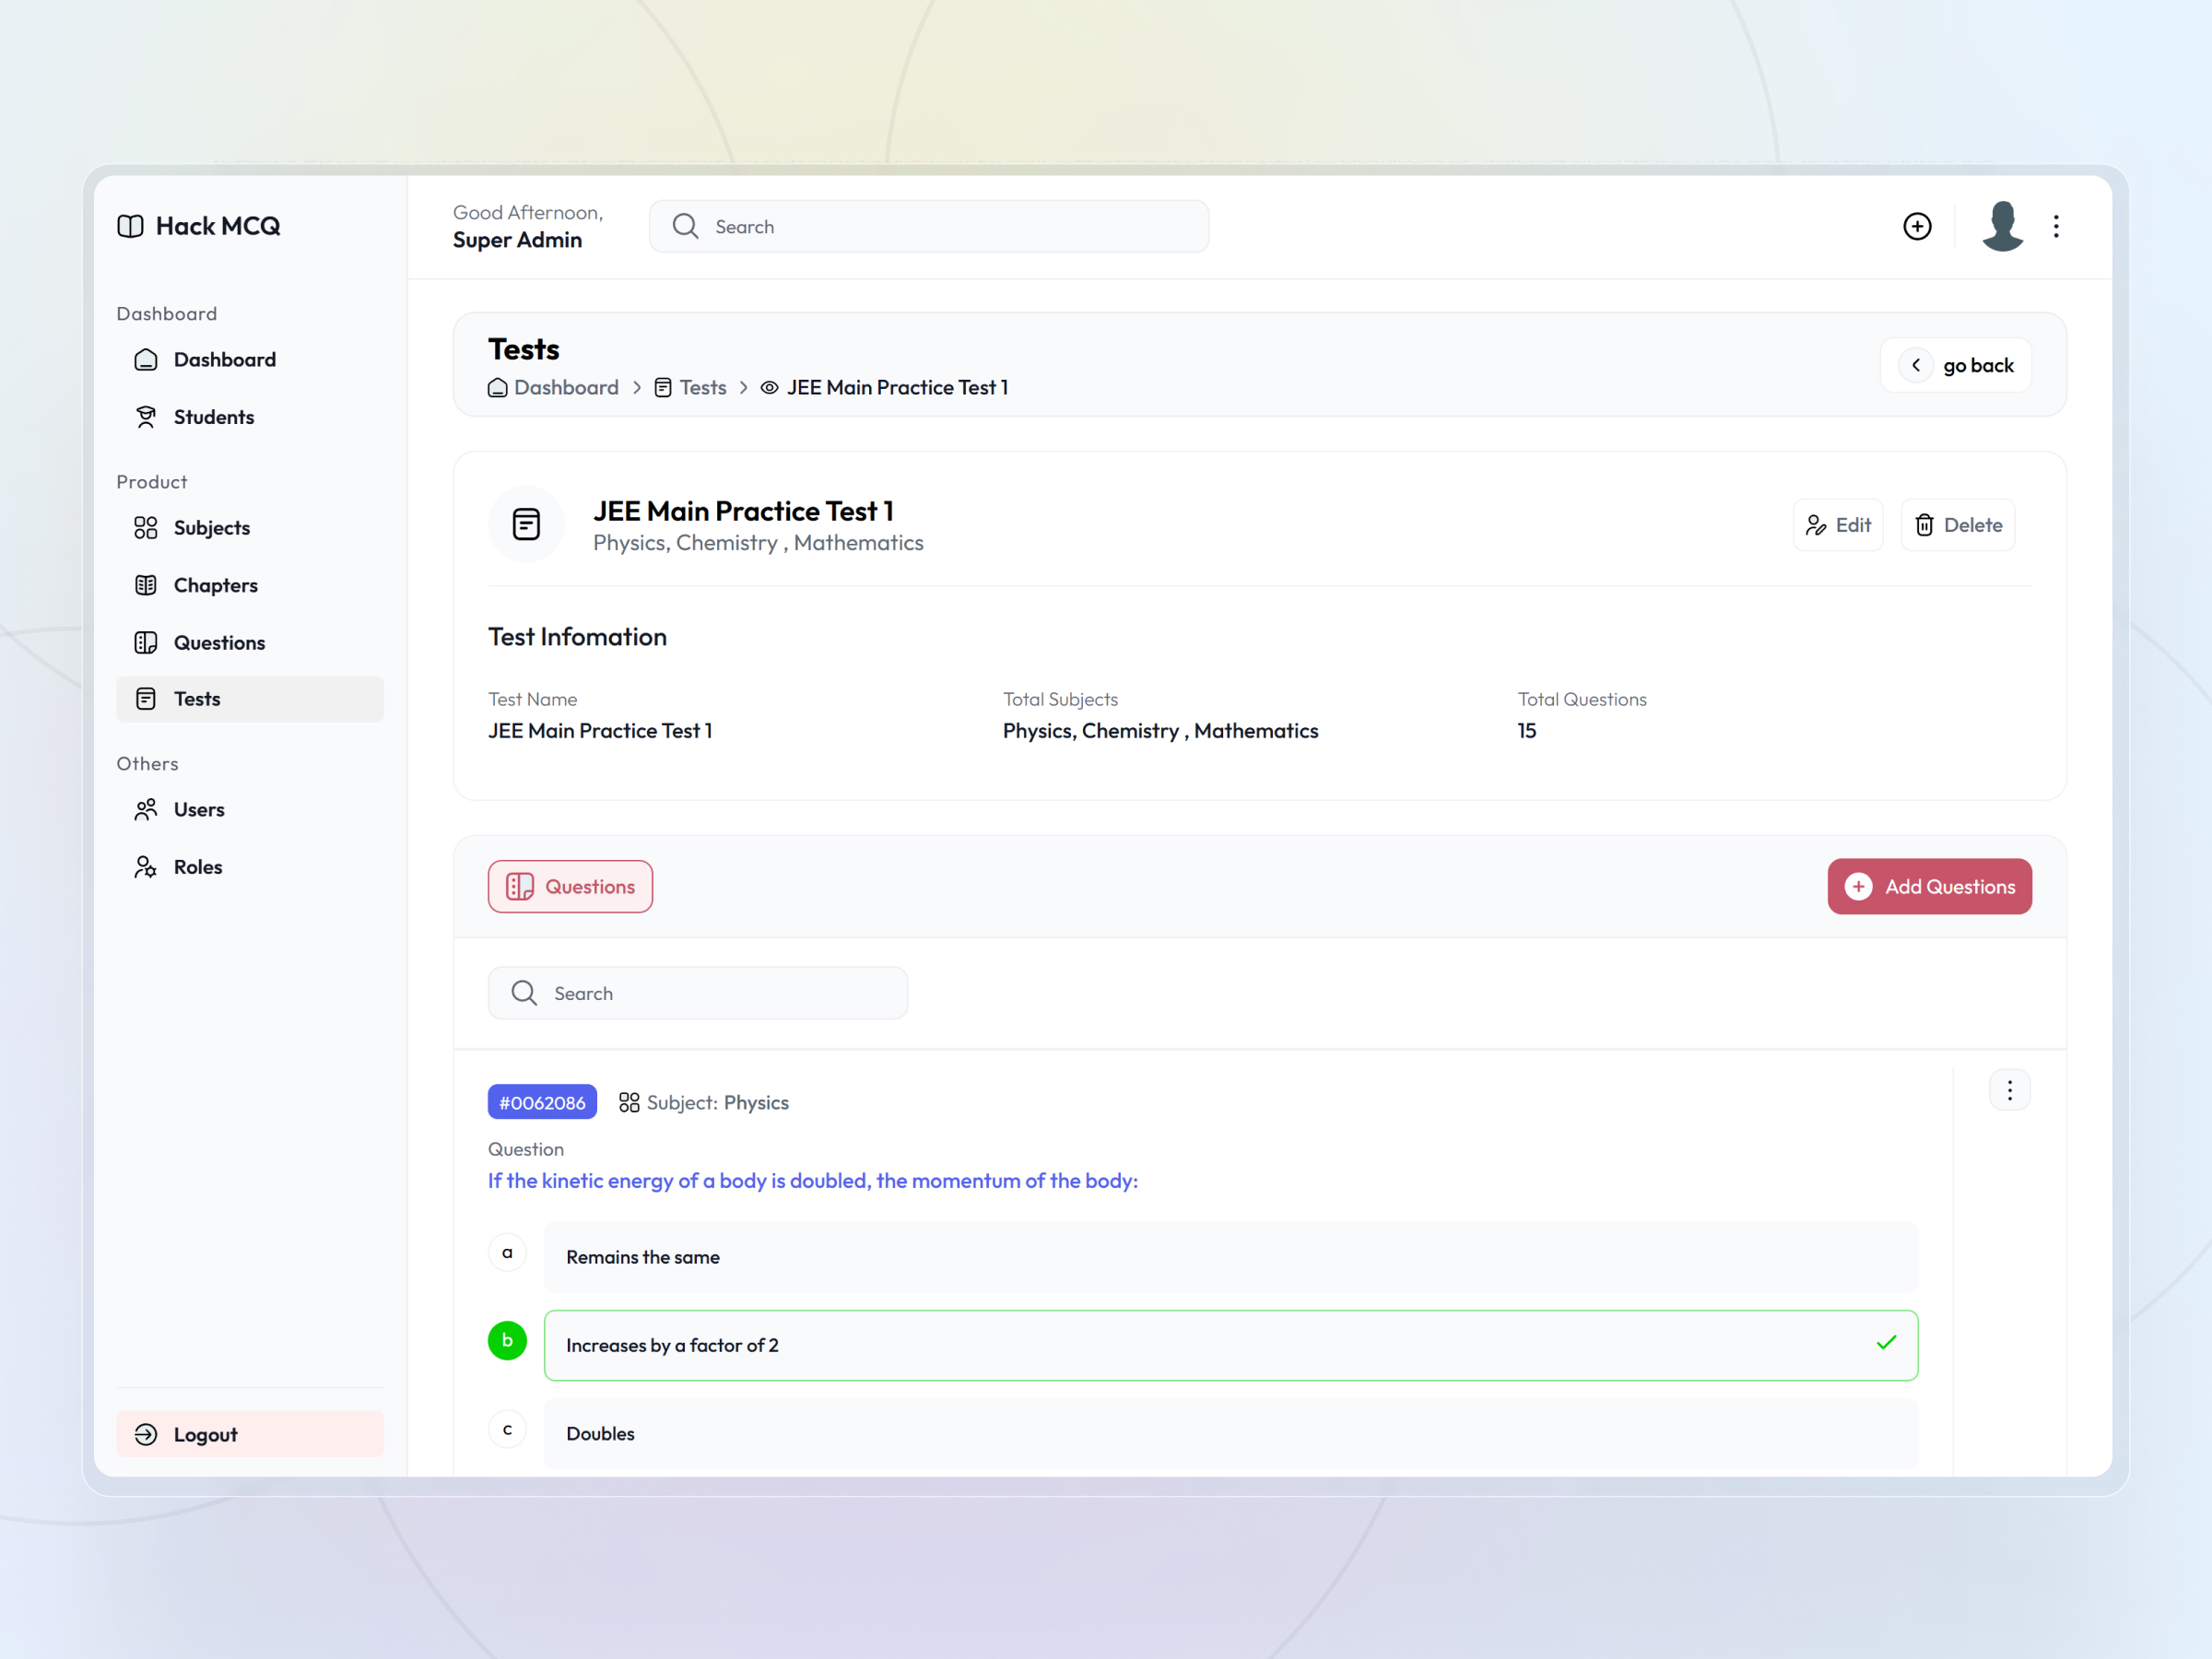
Task: Open the Tests breadcrumb link
Action: 703,388
